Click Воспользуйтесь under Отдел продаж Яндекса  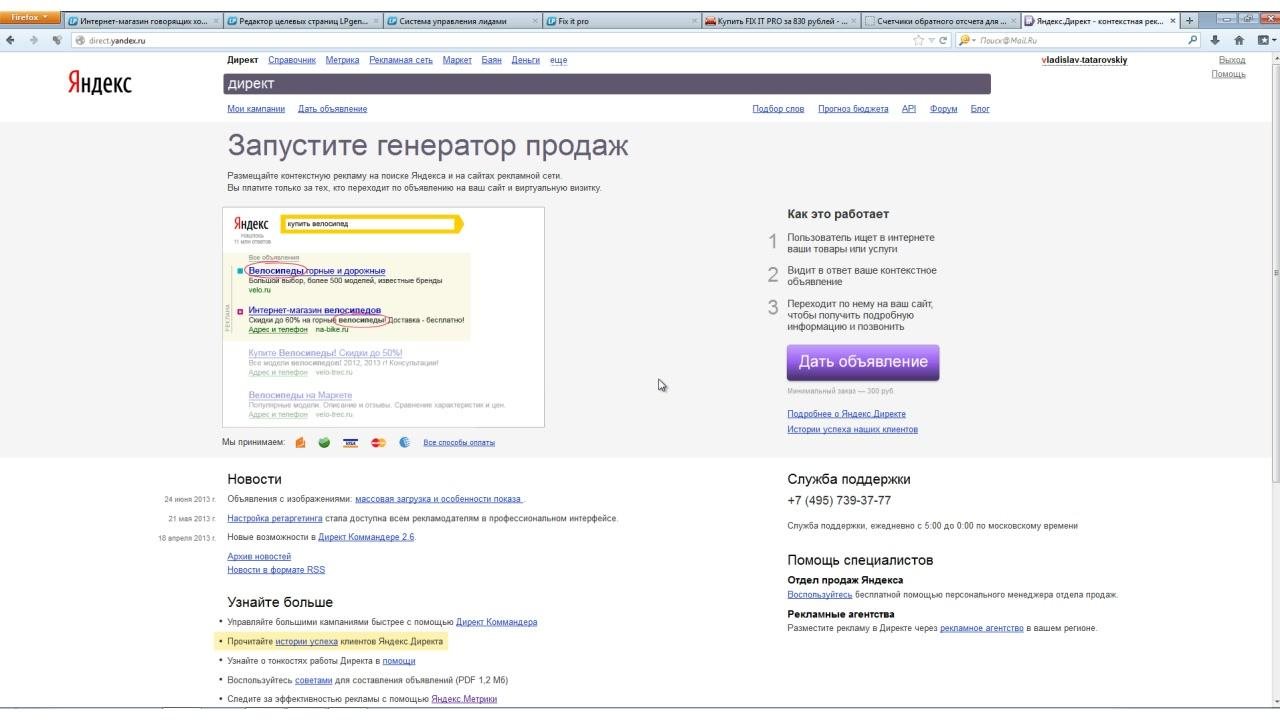point(820,595)
